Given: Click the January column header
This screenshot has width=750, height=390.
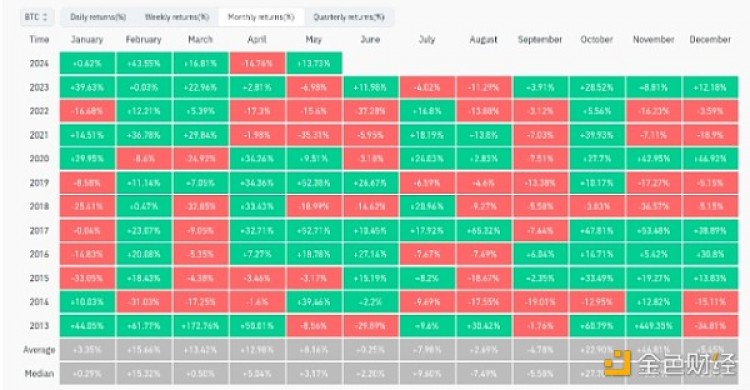Looking at the screenshot, I should click(87, 40).
